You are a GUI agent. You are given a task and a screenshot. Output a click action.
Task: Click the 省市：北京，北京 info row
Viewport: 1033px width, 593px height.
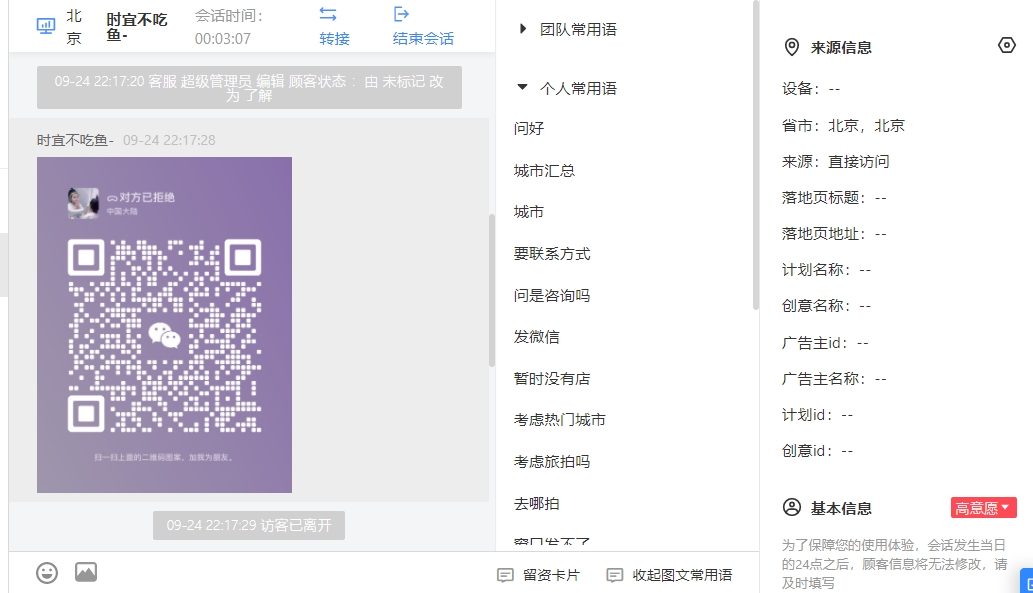click(843, 125)
